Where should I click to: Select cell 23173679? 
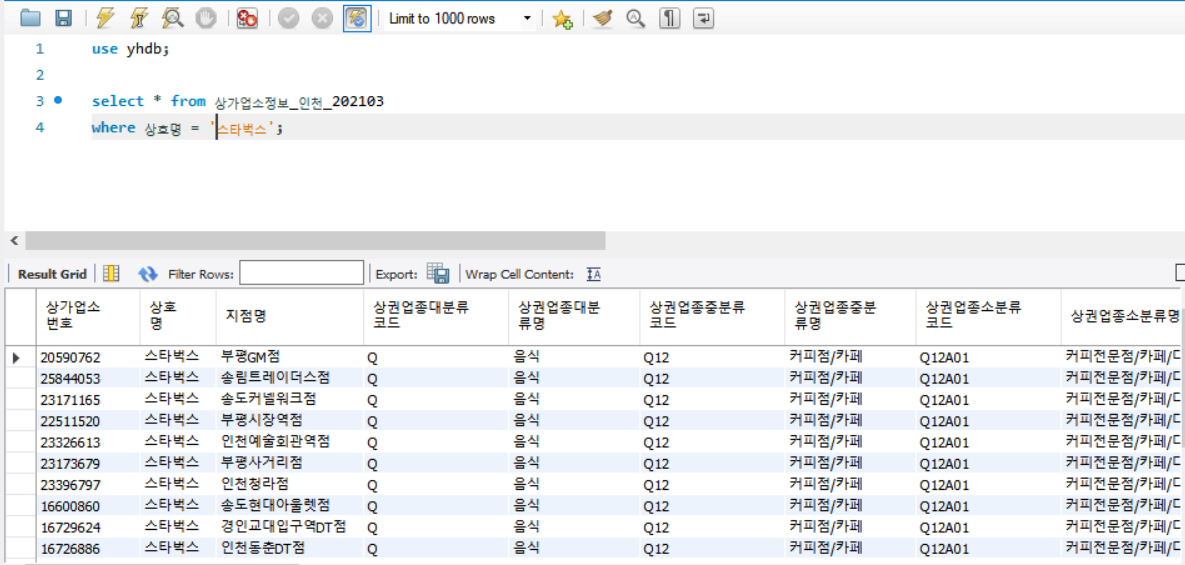pos(87,463)
